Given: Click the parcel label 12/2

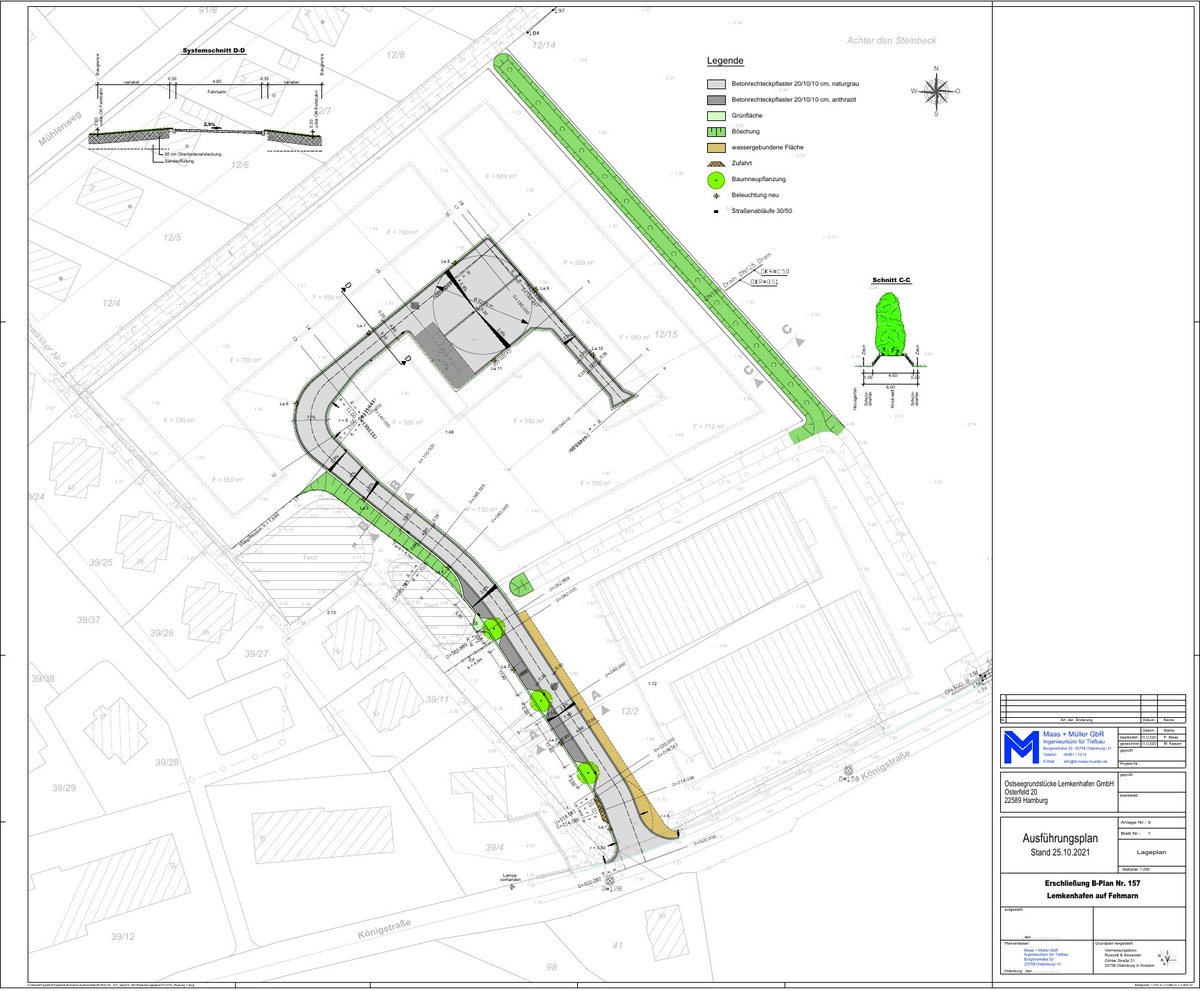Looking at the screenshot, I should tap(630, 709).
